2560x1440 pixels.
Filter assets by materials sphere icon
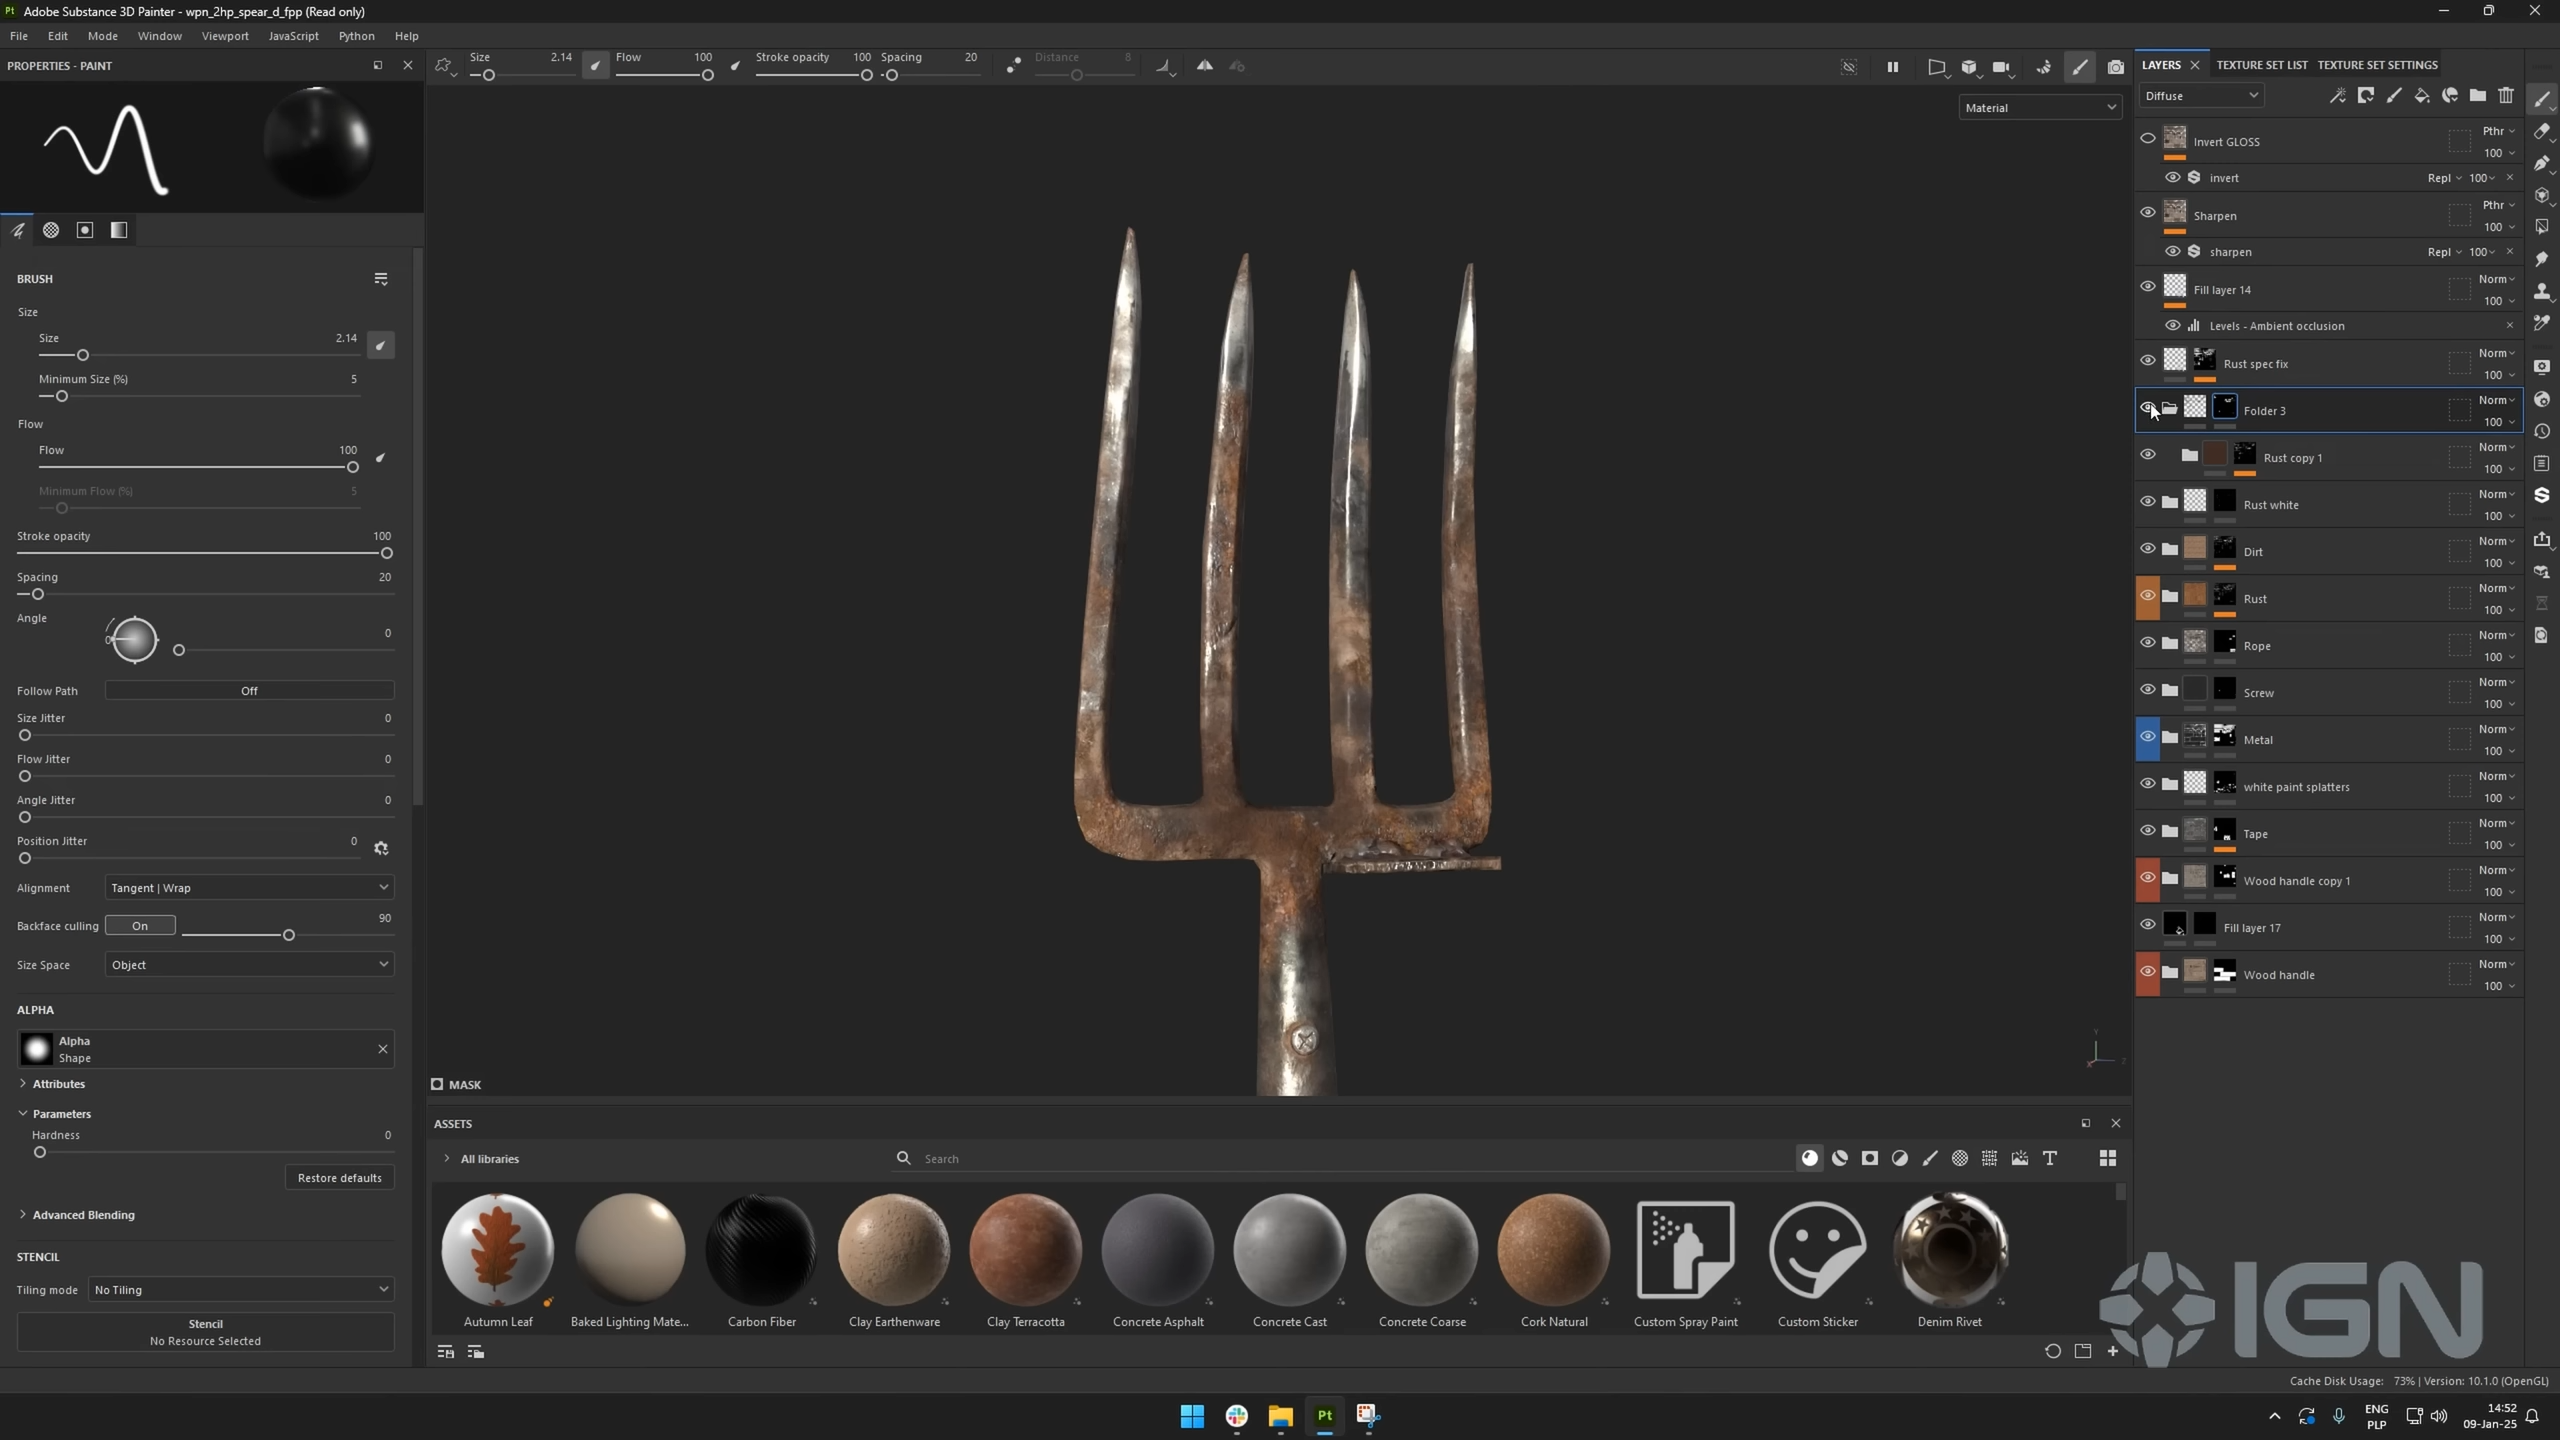1810,1158
